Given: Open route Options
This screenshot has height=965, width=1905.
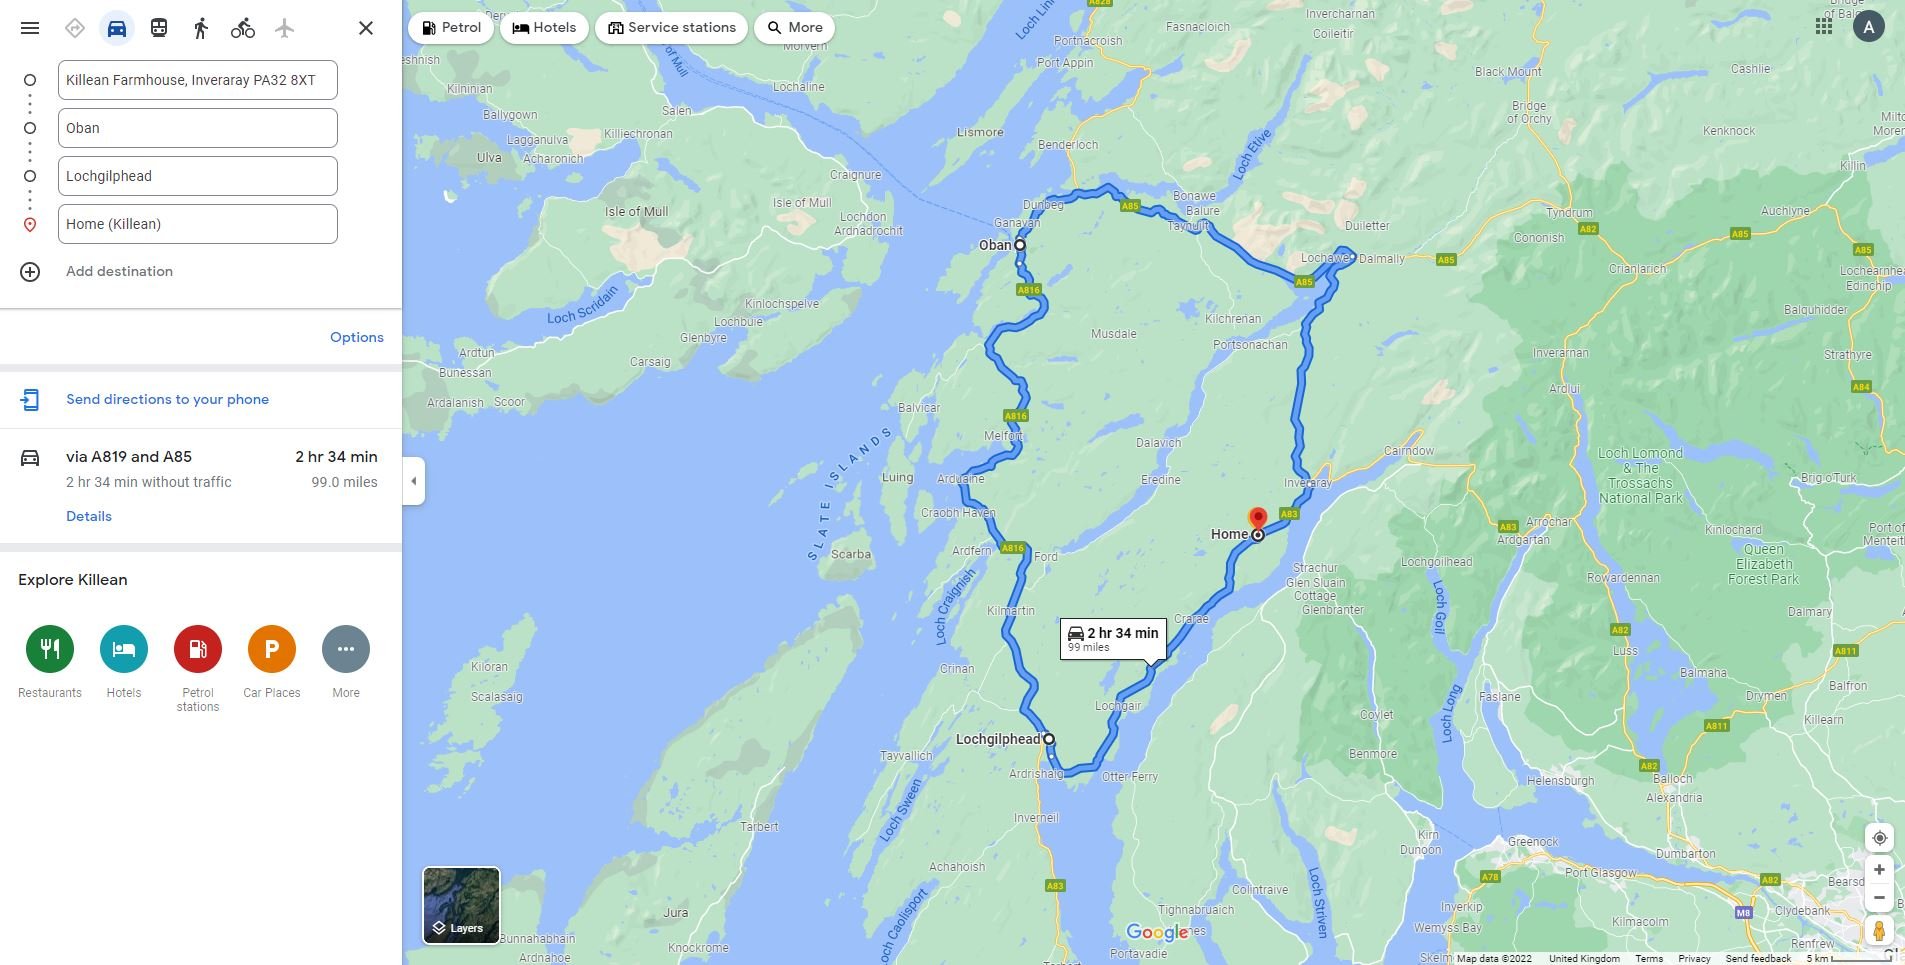Looking at the screenshot, I should click(357, 337).
